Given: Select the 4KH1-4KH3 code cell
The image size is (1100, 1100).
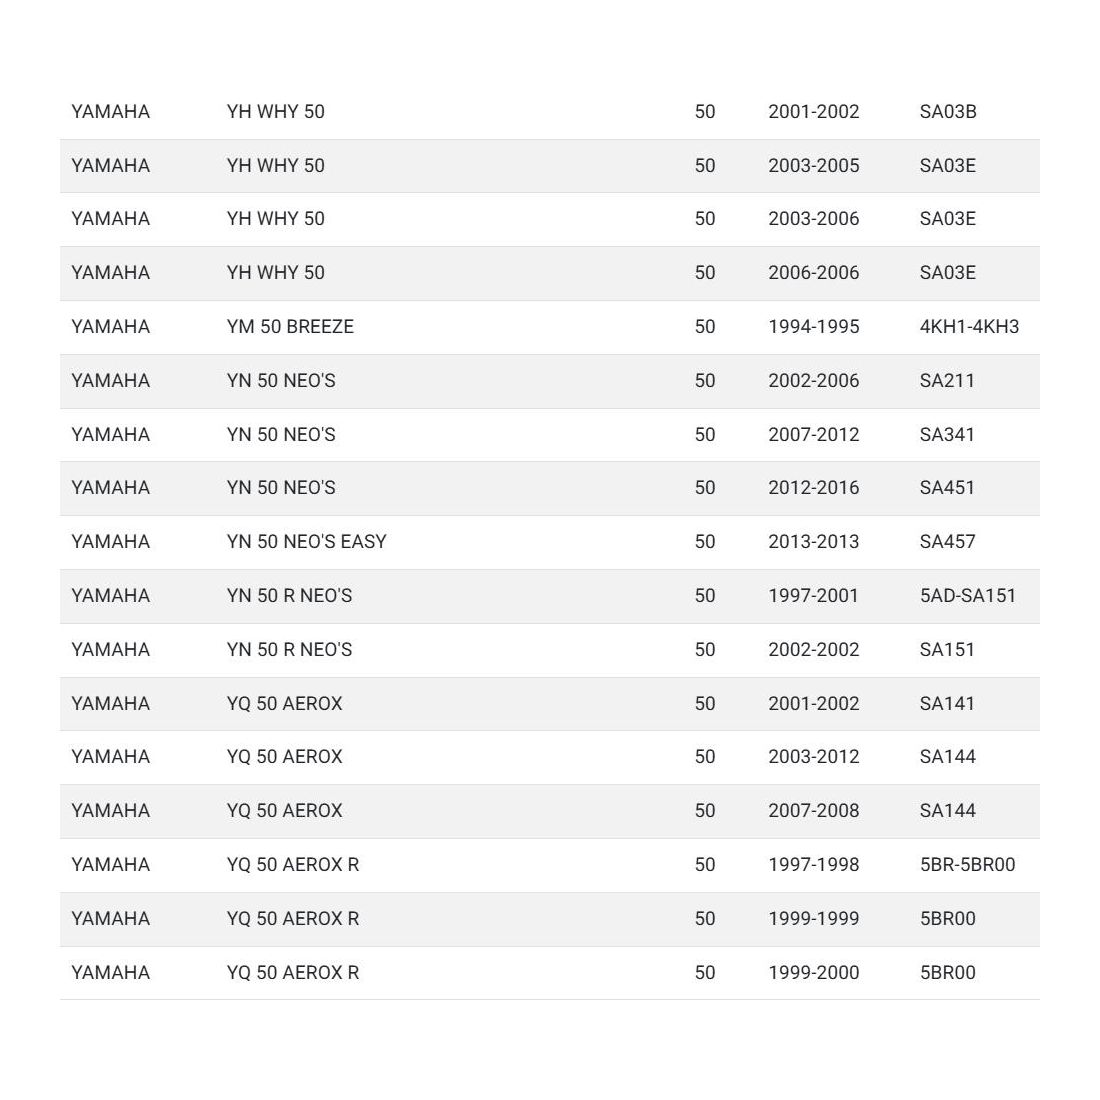Looking at the screenshot, I should [x=969, y=327].
